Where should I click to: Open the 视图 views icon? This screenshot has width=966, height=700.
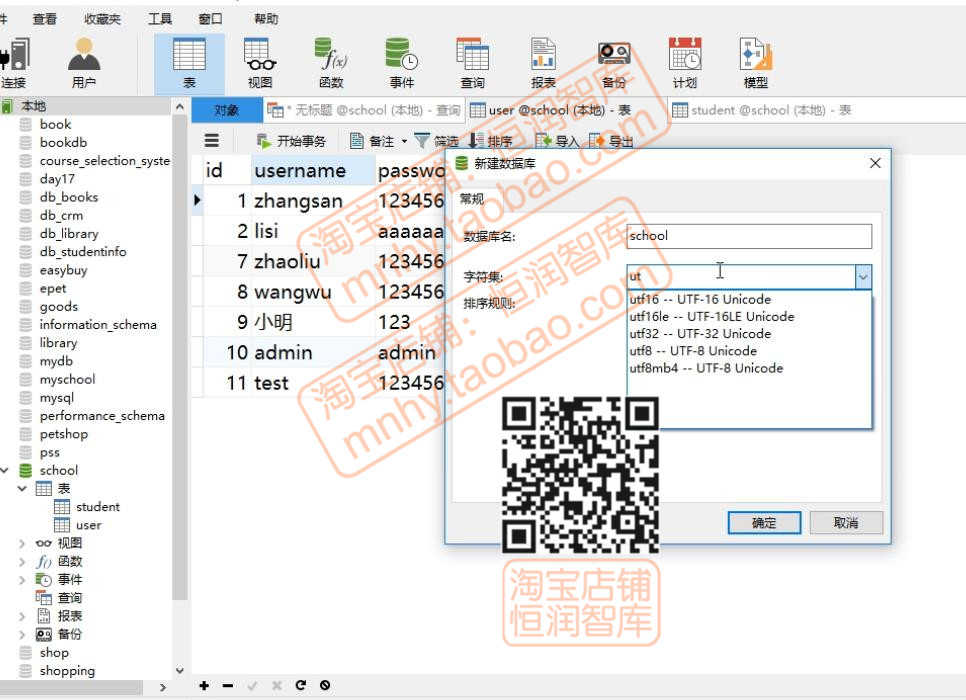tap(260, 63)
